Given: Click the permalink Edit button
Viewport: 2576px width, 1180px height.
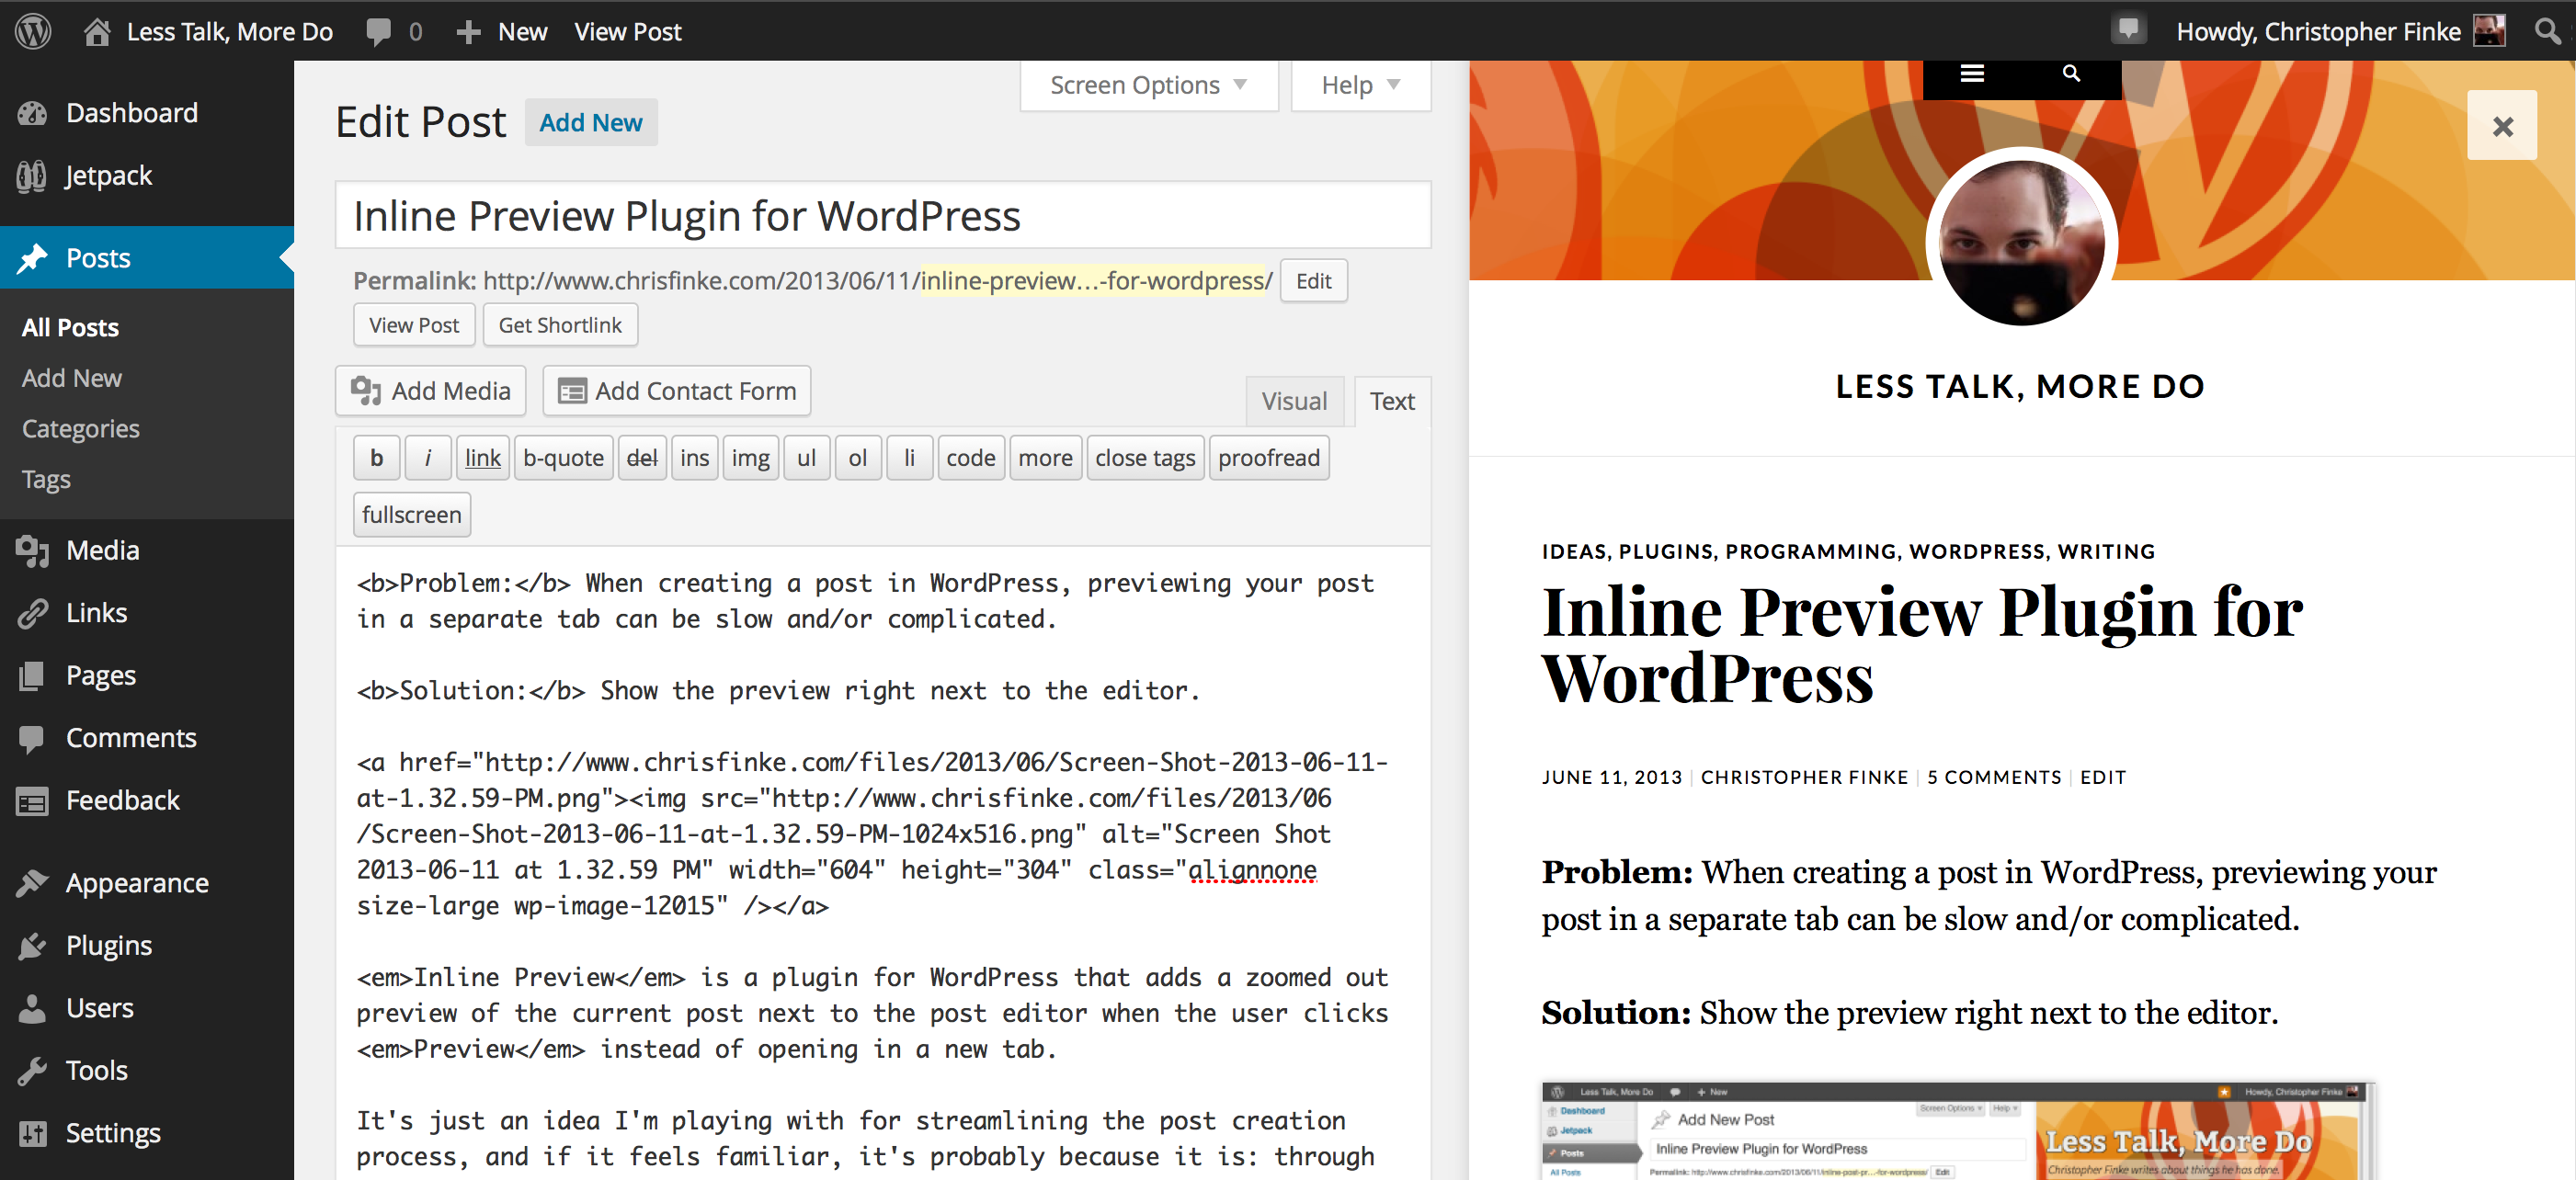Looking at the screenshot, I should 1313,281.
